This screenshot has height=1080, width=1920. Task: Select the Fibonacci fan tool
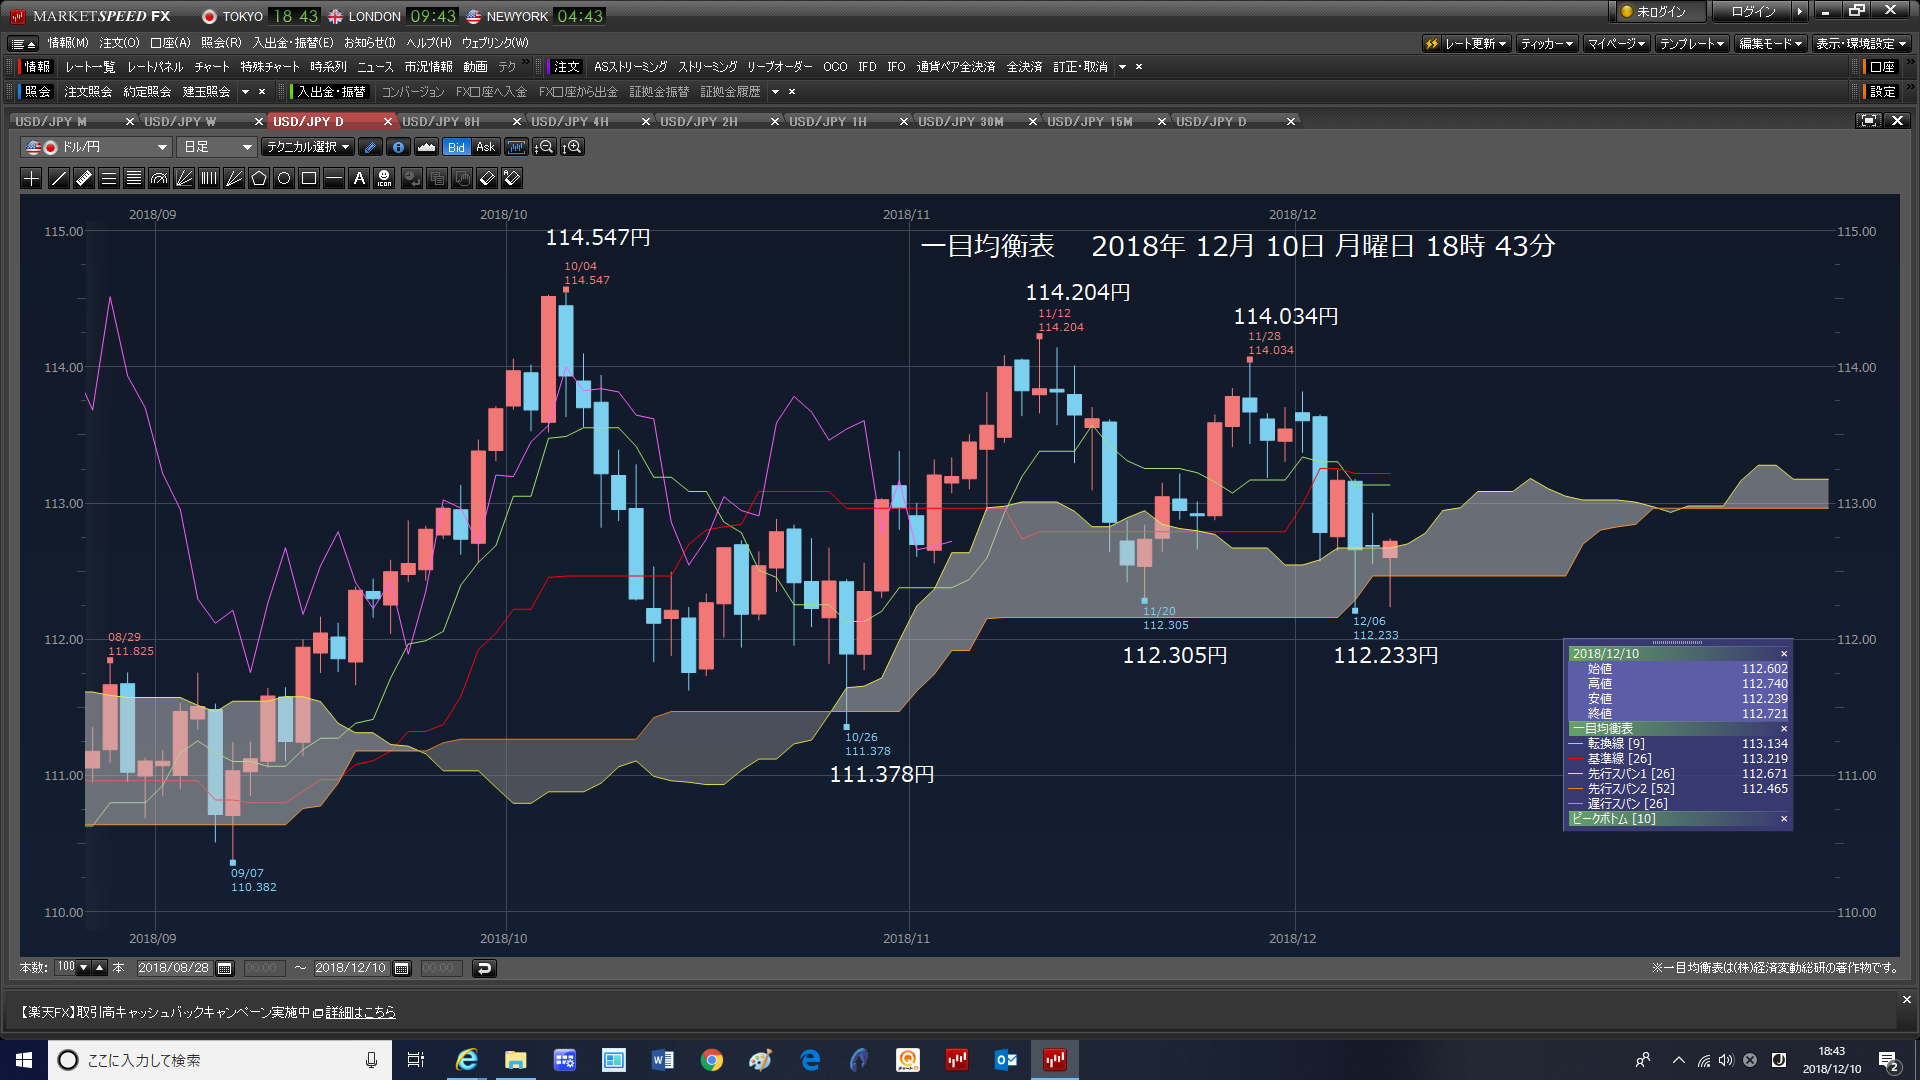[184, 178]
